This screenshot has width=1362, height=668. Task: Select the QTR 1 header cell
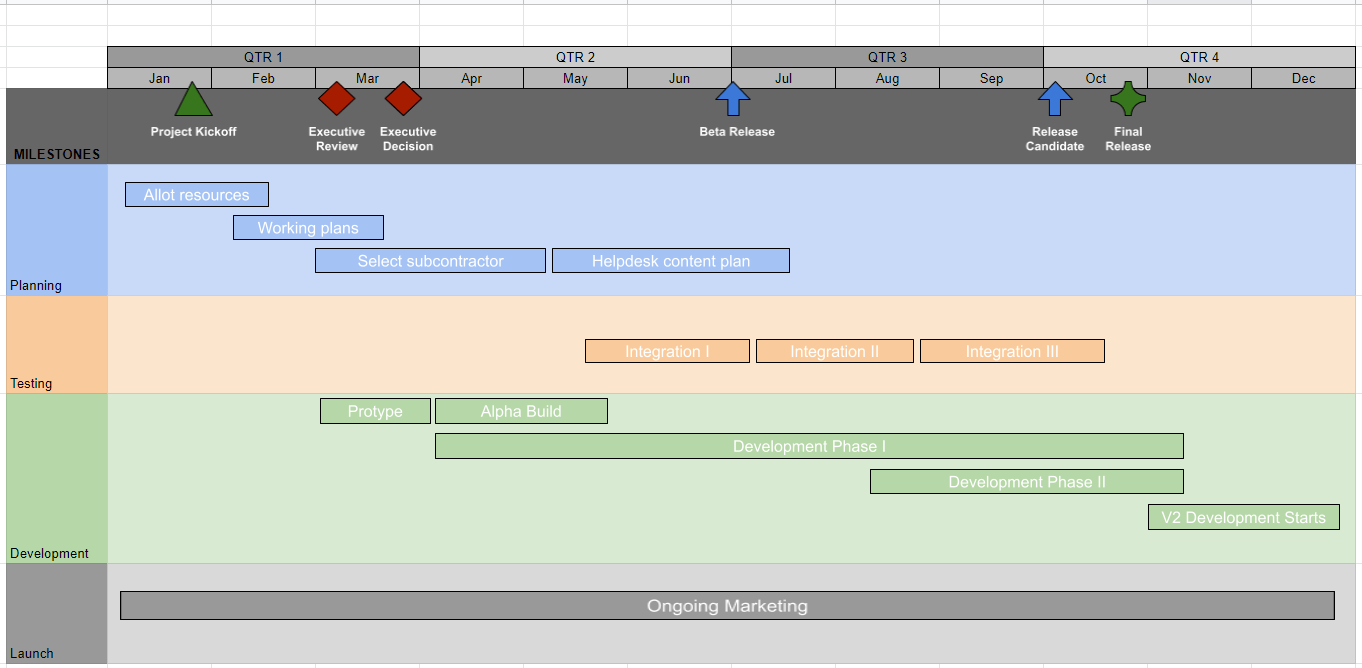coord(262,57)
